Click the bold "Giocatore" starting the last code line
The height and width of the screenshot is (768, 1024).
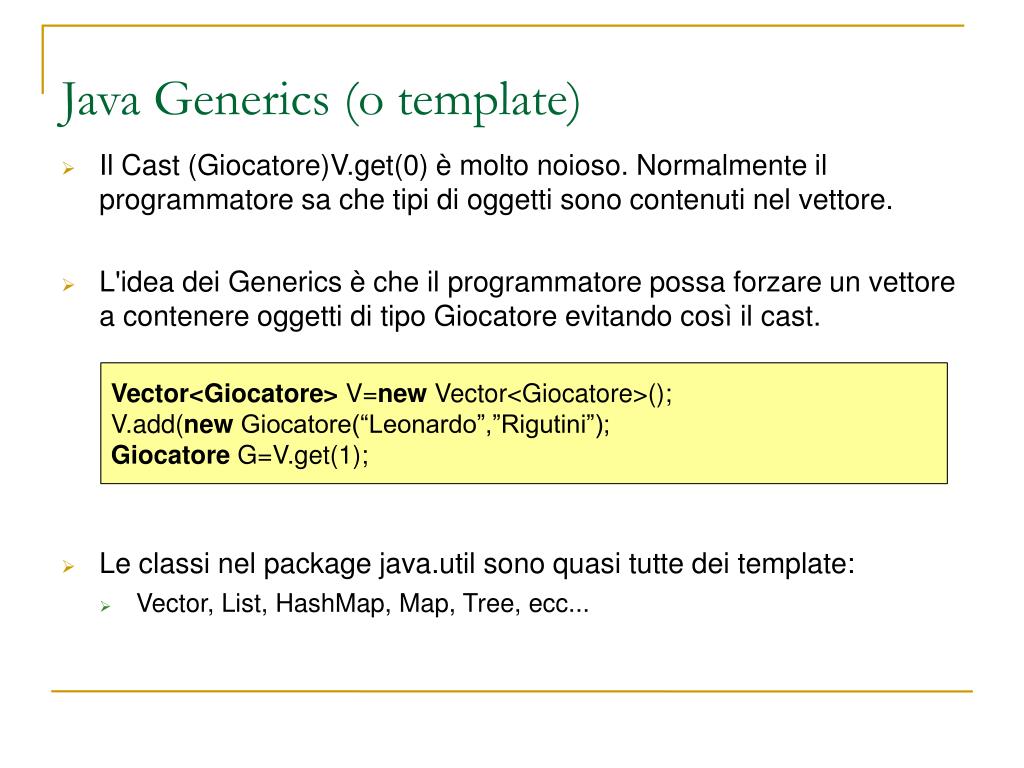pyautogui.click(x=170, y=456)
